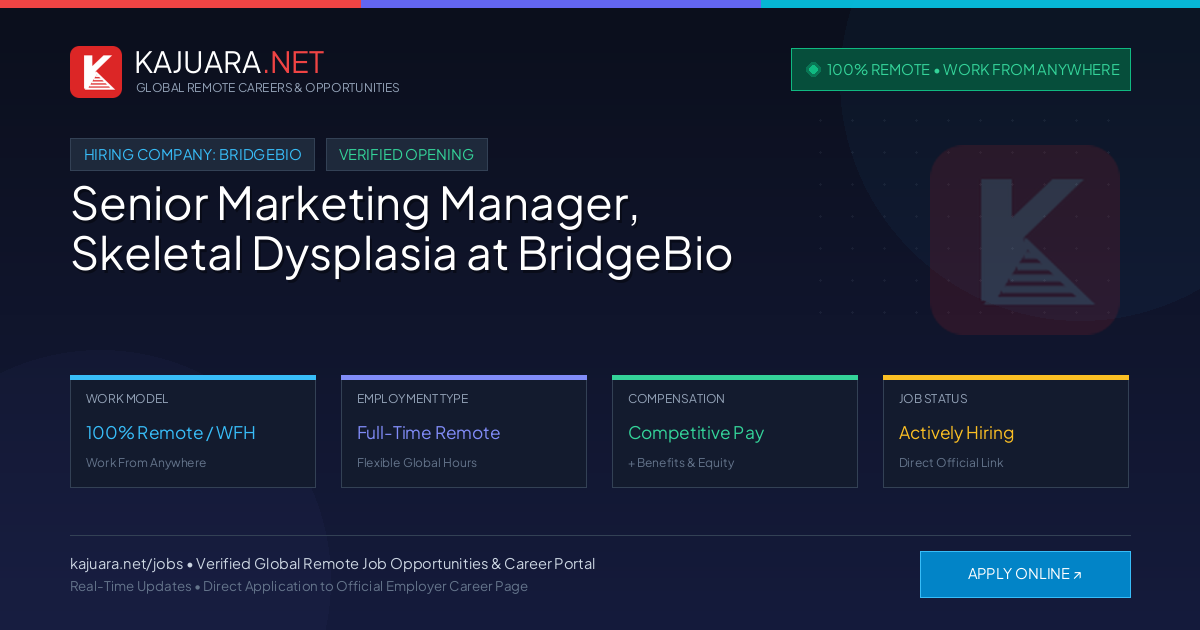Click the green diamond icon in remote badge

pyautogui.click(x=813, y=69)
